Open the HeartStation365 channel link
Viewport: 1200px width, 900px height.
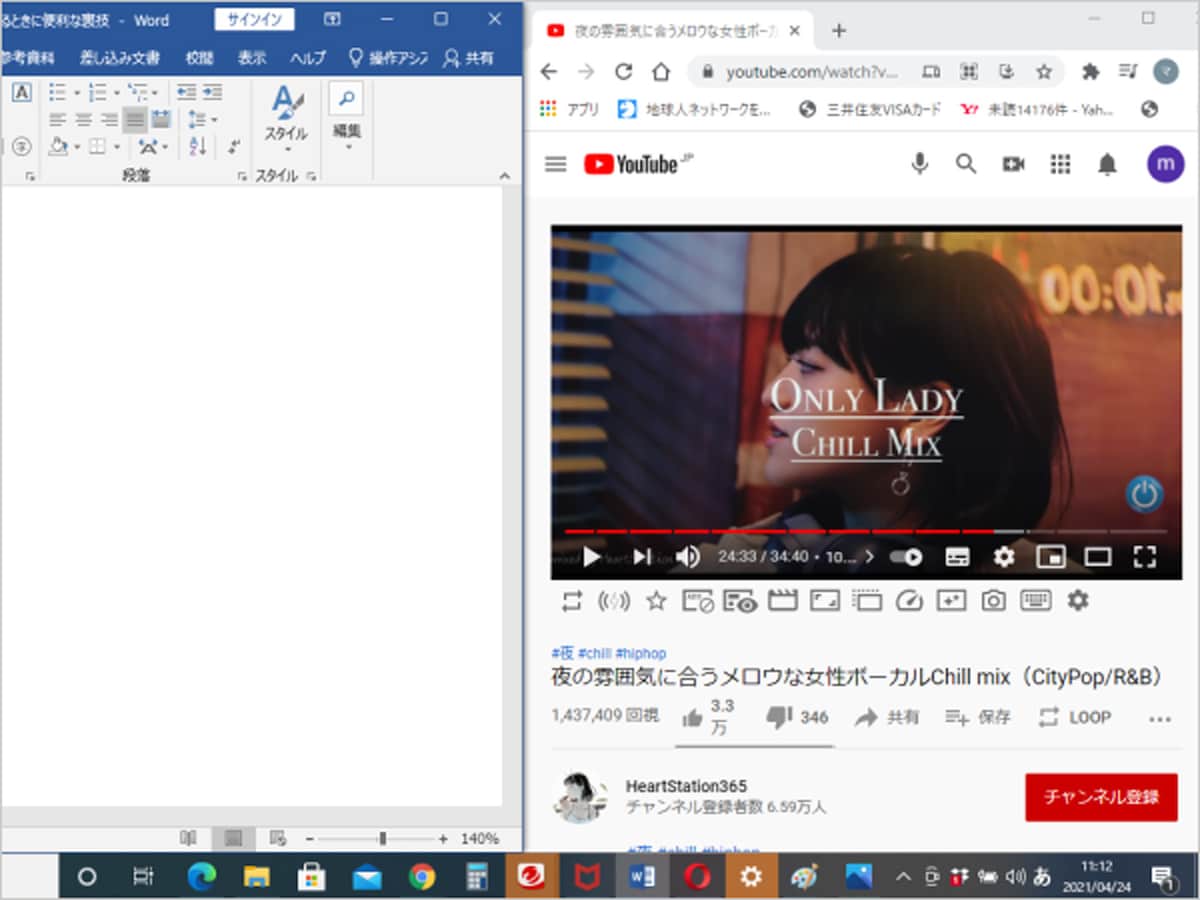coord(686,786)
